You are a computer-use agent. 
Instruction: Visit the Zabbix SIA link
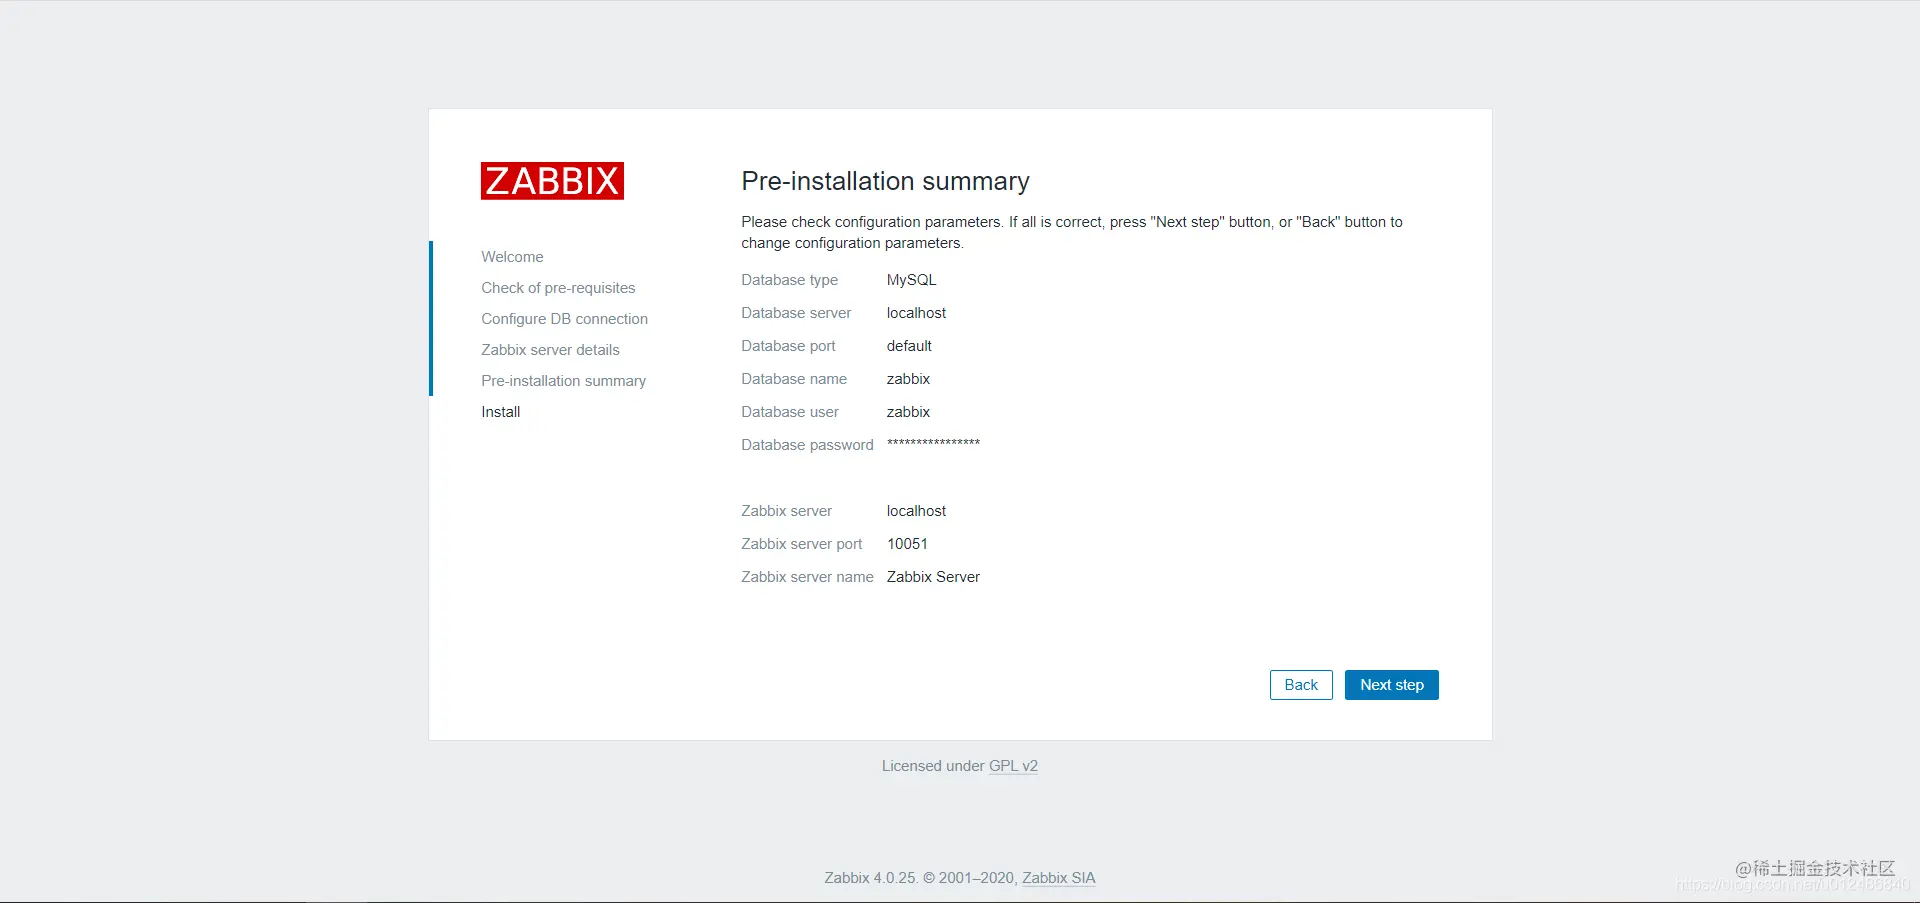(x=1059, y=878)
